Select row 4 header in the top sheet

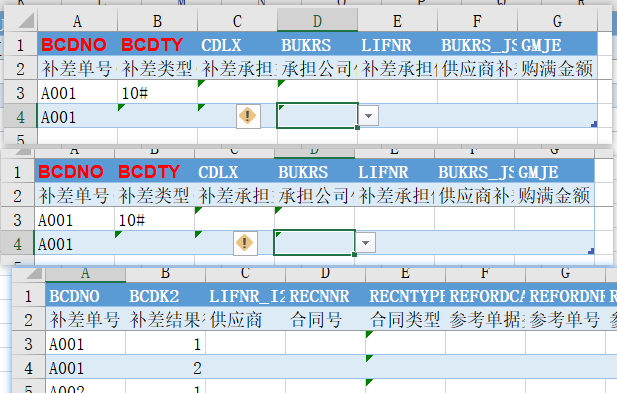point(20,116)
